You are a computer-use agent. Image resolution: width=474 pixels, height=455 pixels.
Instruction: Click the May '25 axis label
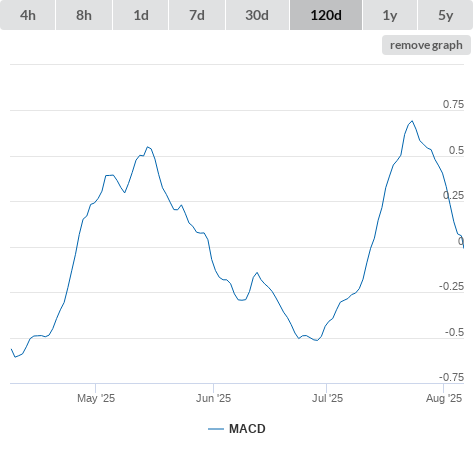point(96,398)
